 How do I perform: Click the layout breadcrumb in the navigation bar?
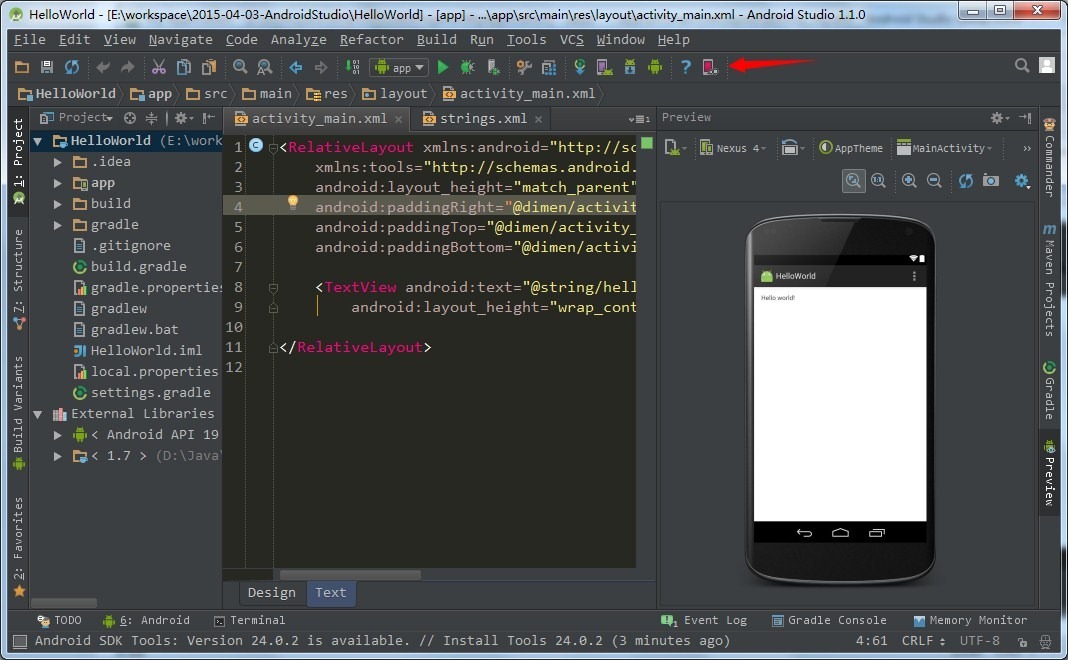point(394,94)
